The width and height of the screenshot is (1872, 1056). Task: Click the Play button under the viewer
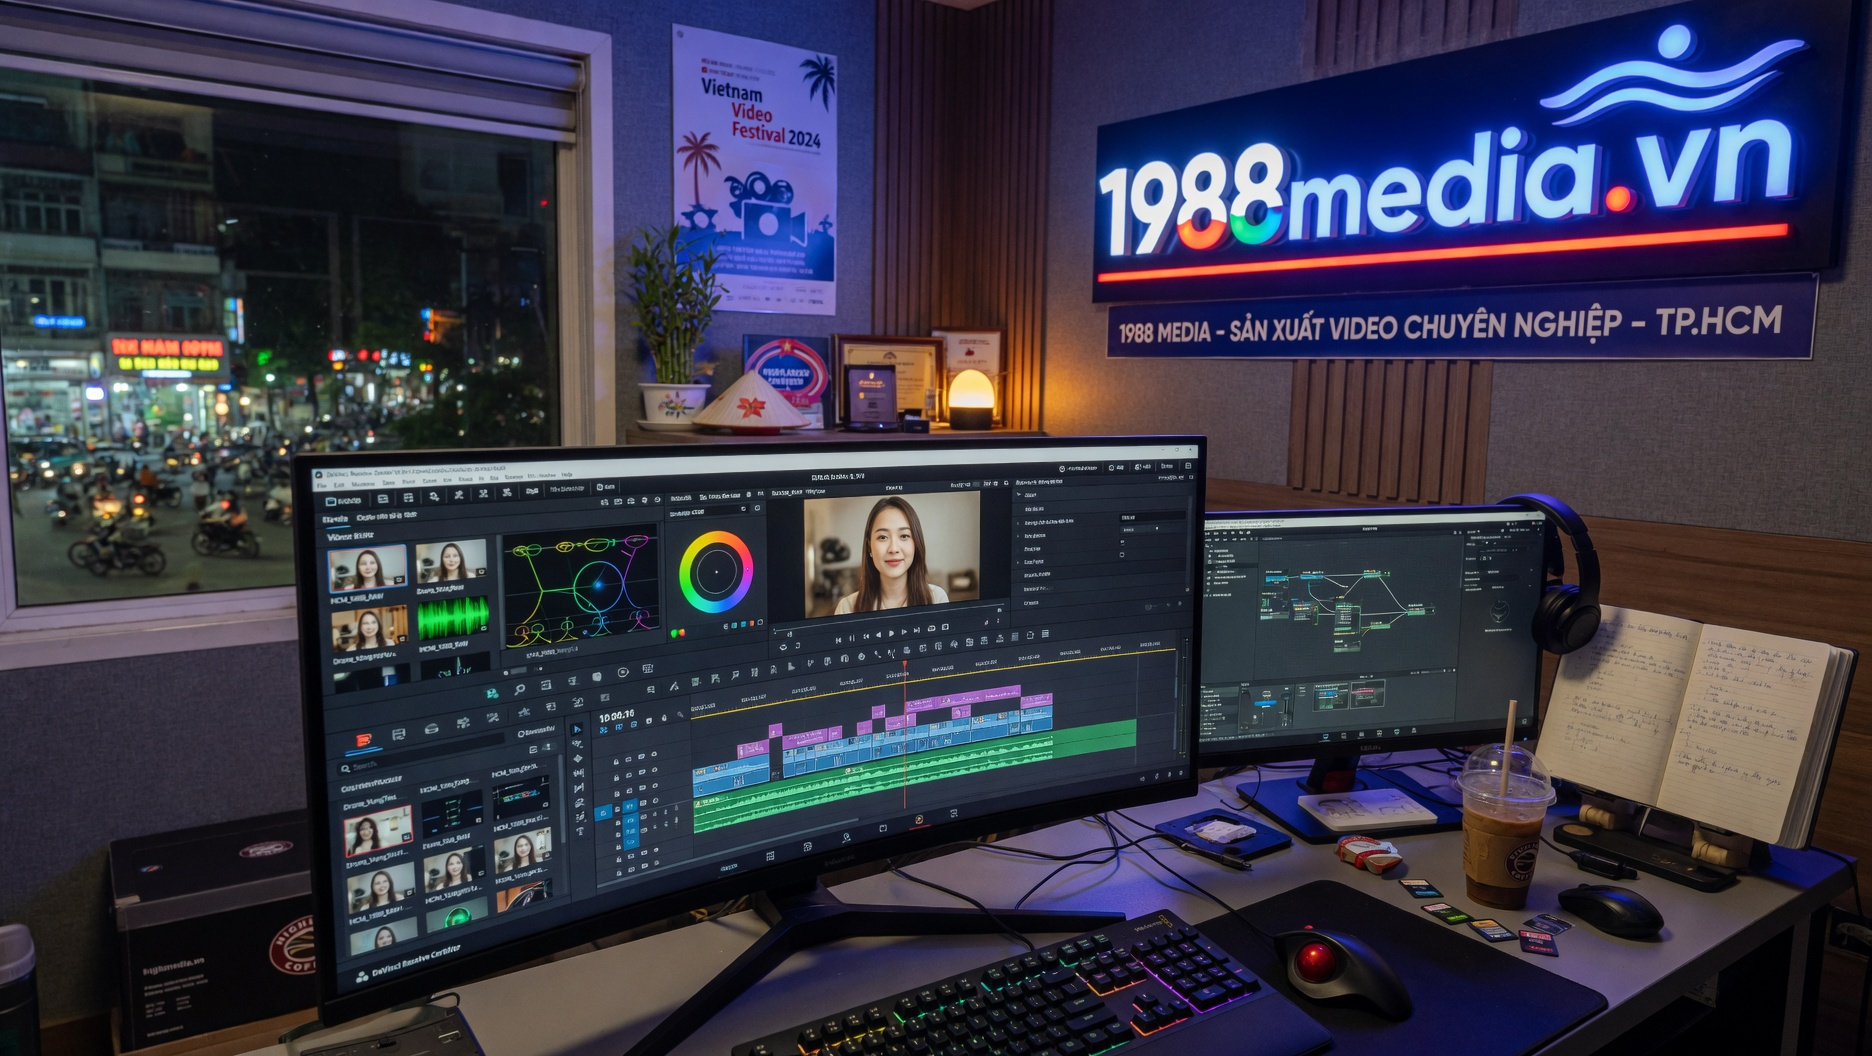tap(891, 633)
